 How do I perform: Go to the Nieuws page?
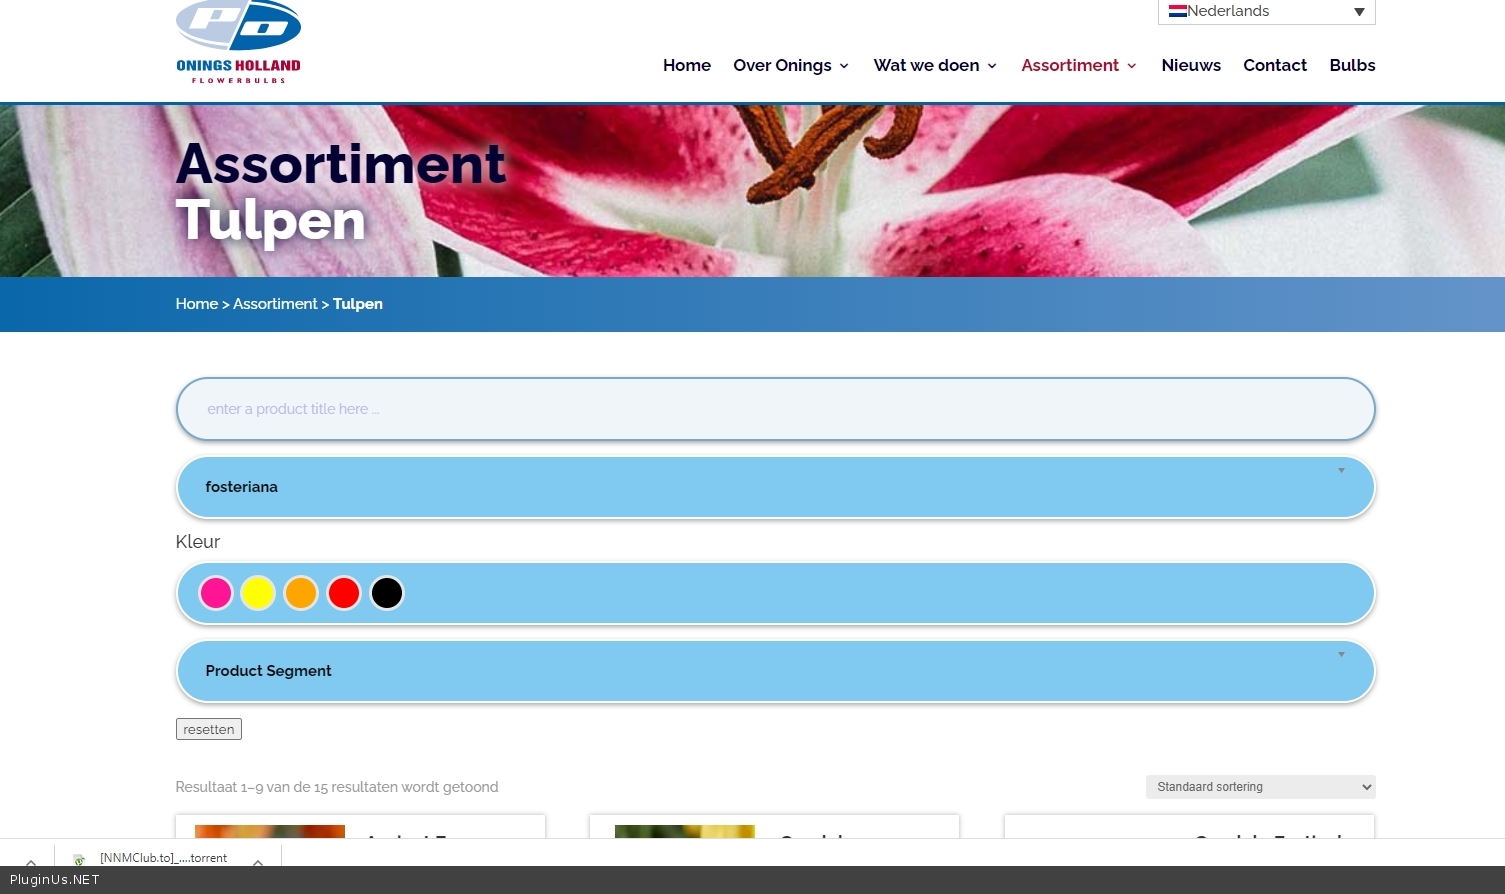pyautogui.click(x=1190, y=65)
